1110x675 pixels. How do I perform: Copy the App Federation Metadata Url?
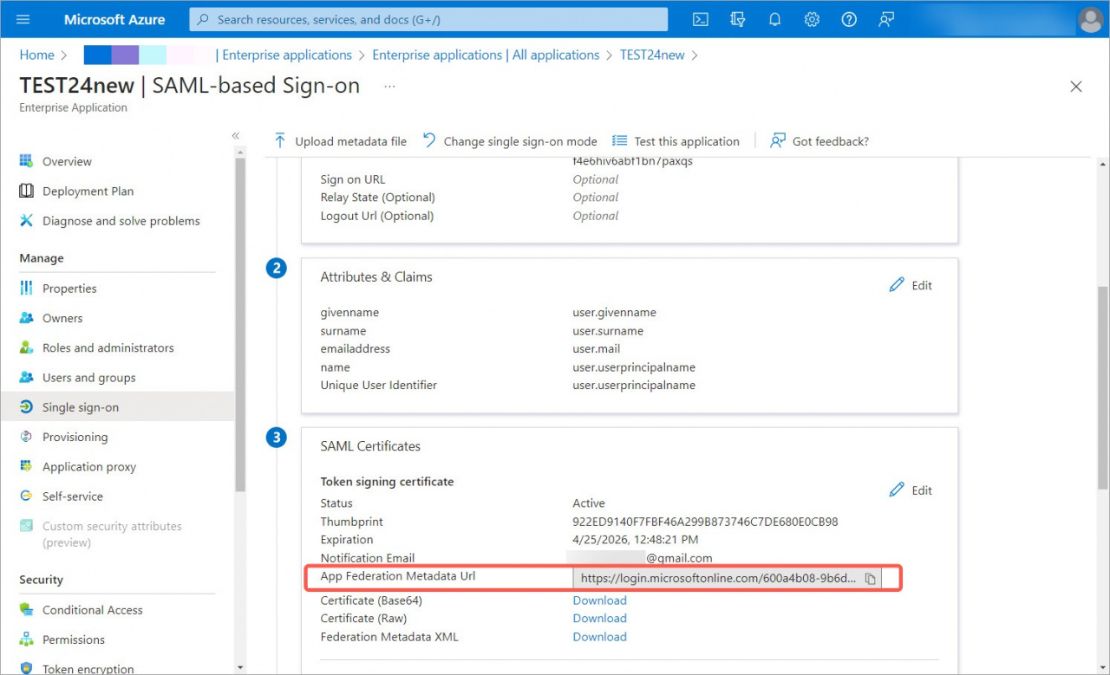870,579
